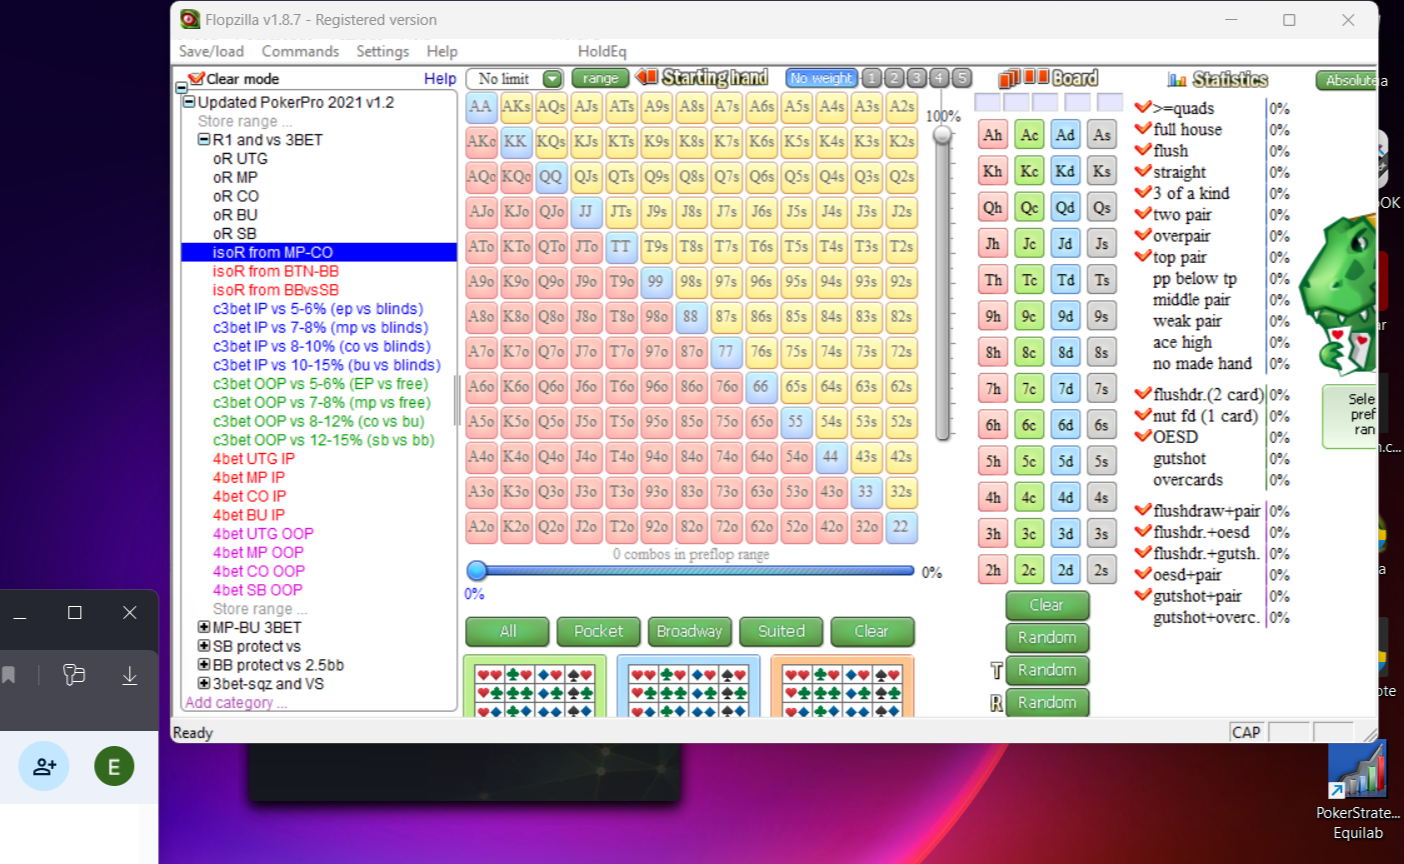
Task: Expand the 3bet-sqz and VS category
Action: pos(203,683)
